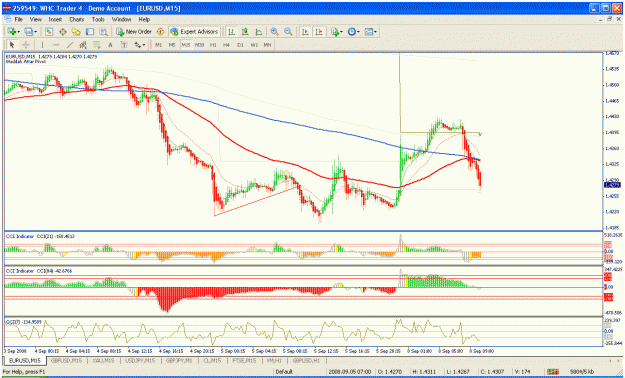The image size is (625, 378).
Task: Open the Data Window icon
Action: tap(63, 32)
